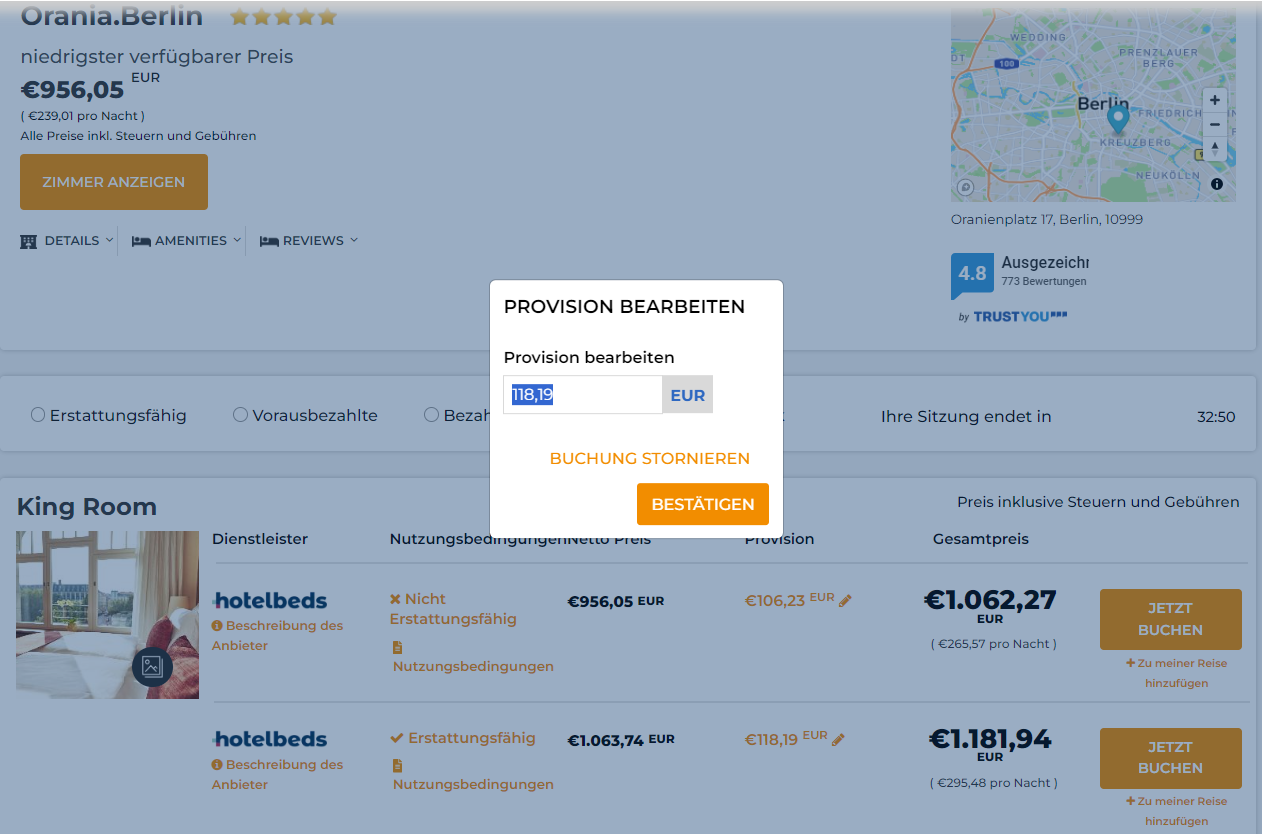Select the partially hidden Bezah... radio button
Viewport: 1262px width, 834px height.
pos(431,415)
